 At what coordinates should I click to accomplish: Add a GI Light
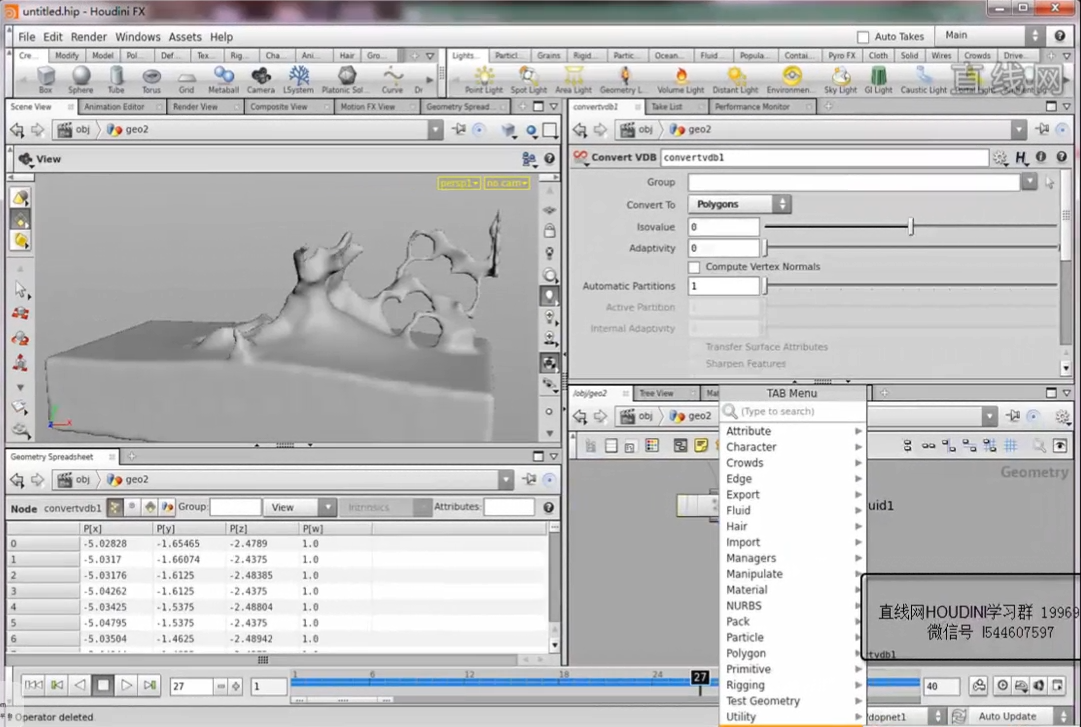point(878,79)
